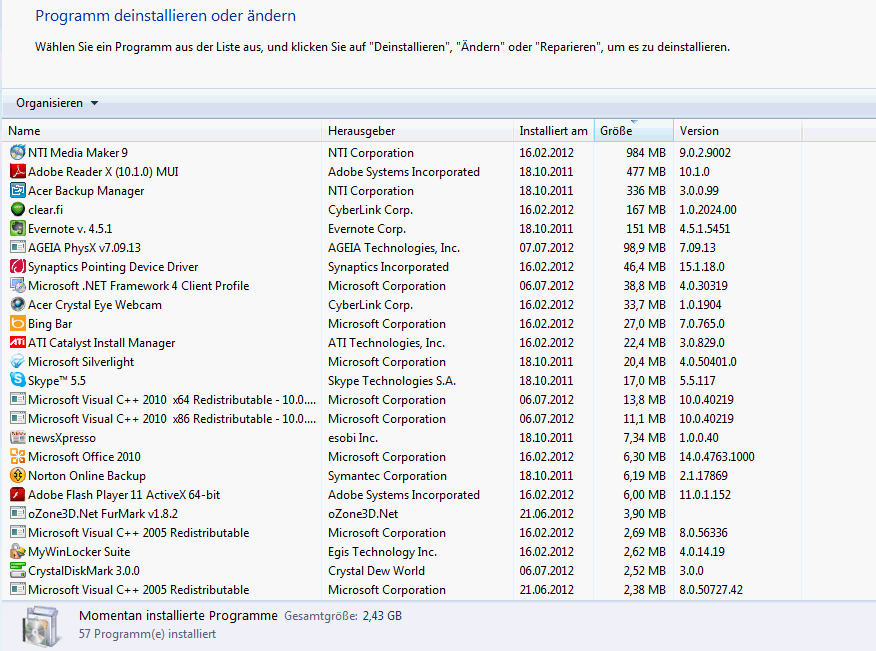Click the 984 MB size value
The image size is (876, 651).
[x=646, y=153]
